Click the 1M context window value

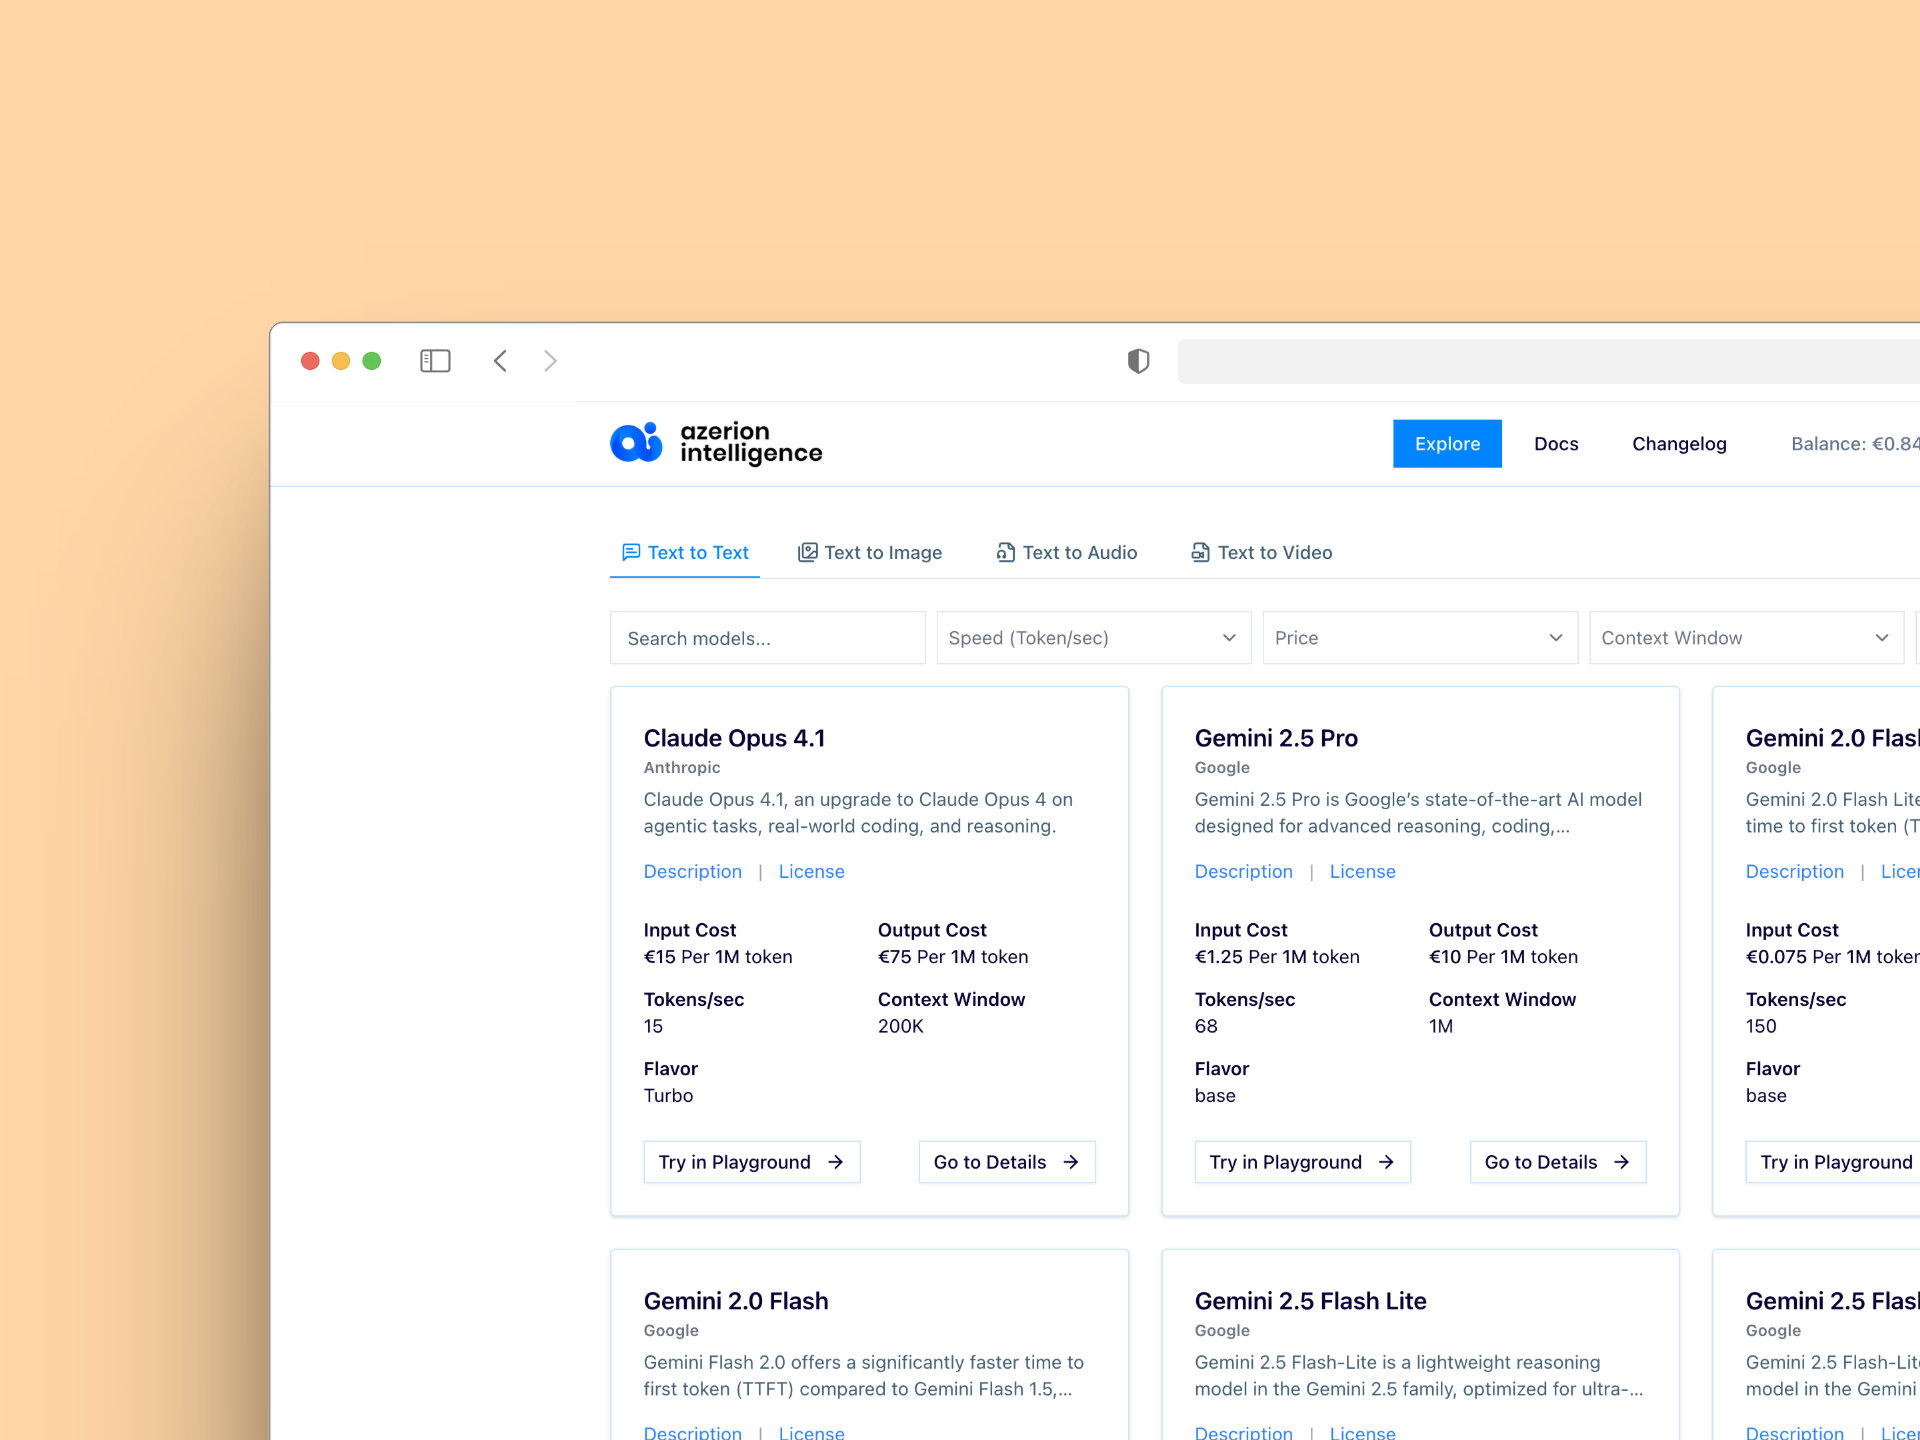(1441, 1027)
